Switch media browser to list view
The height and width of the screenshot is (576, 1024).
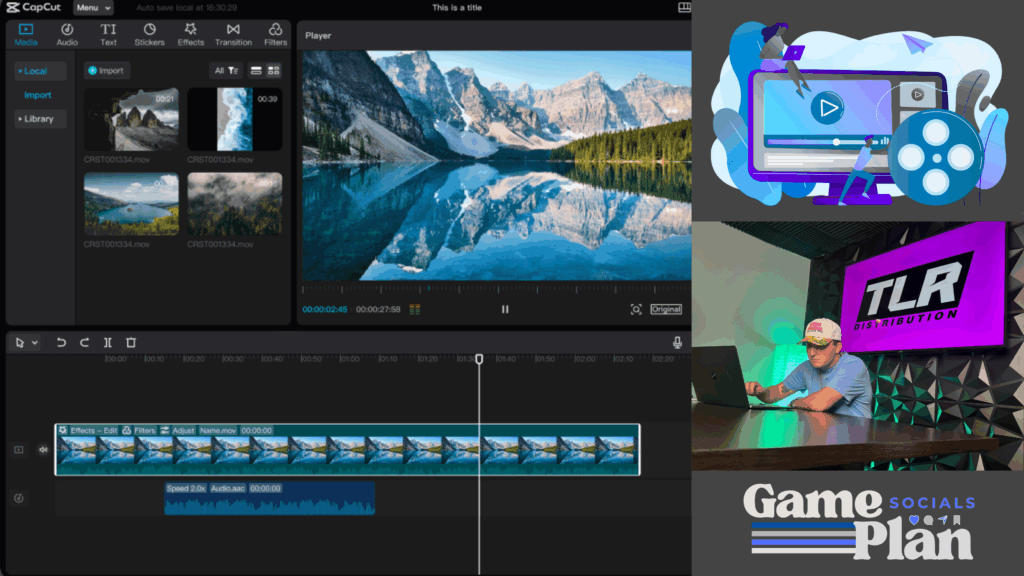pyautogui.click(x=256, y=71)
